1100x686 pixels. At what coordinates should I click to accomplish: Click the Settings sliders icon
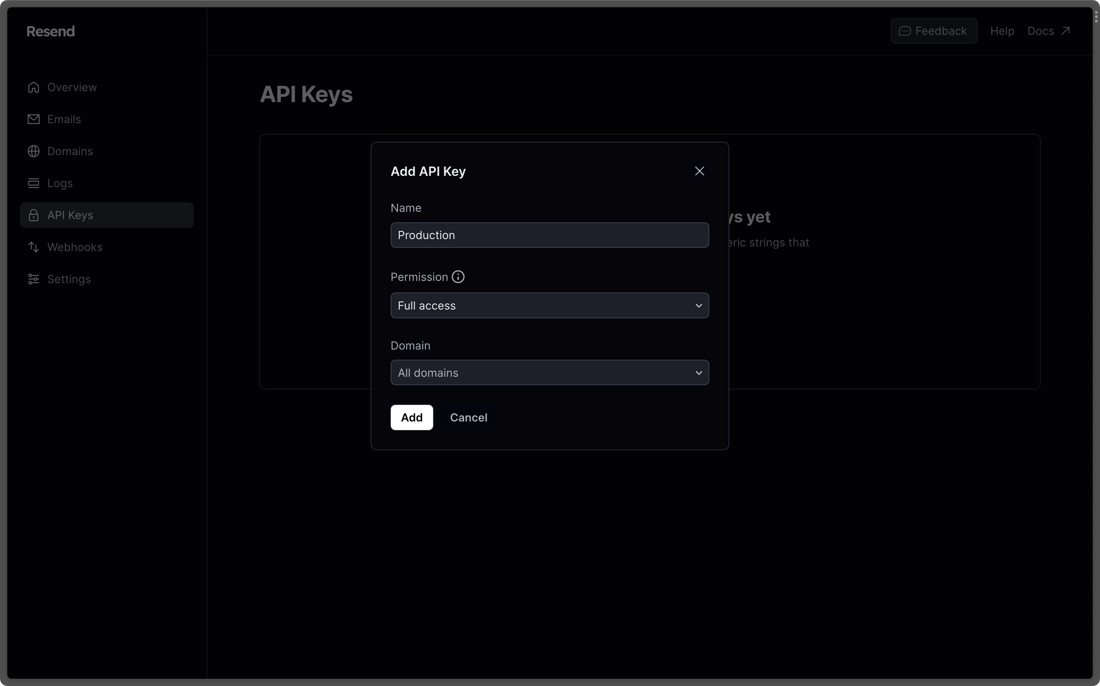tap(33, 279)
